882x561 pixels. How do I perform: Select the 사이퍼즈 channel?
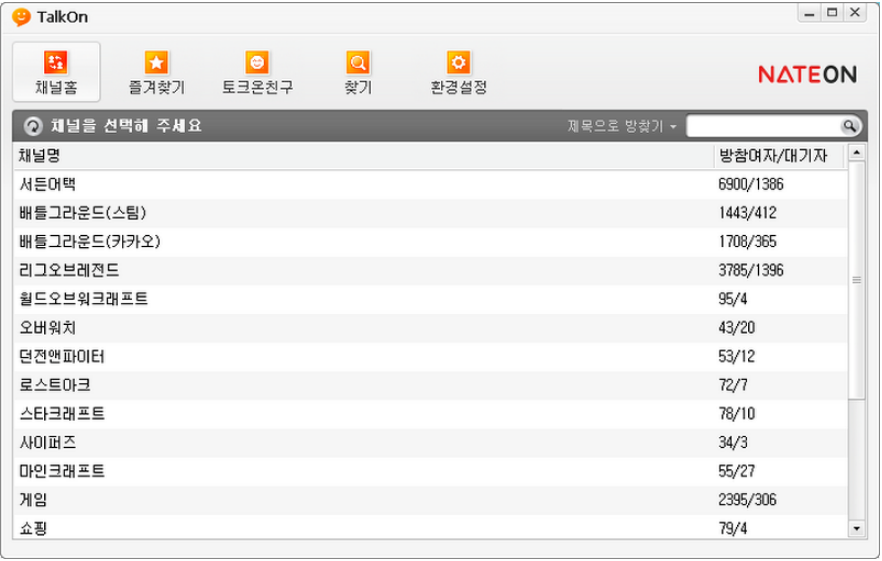click(430, 443)
